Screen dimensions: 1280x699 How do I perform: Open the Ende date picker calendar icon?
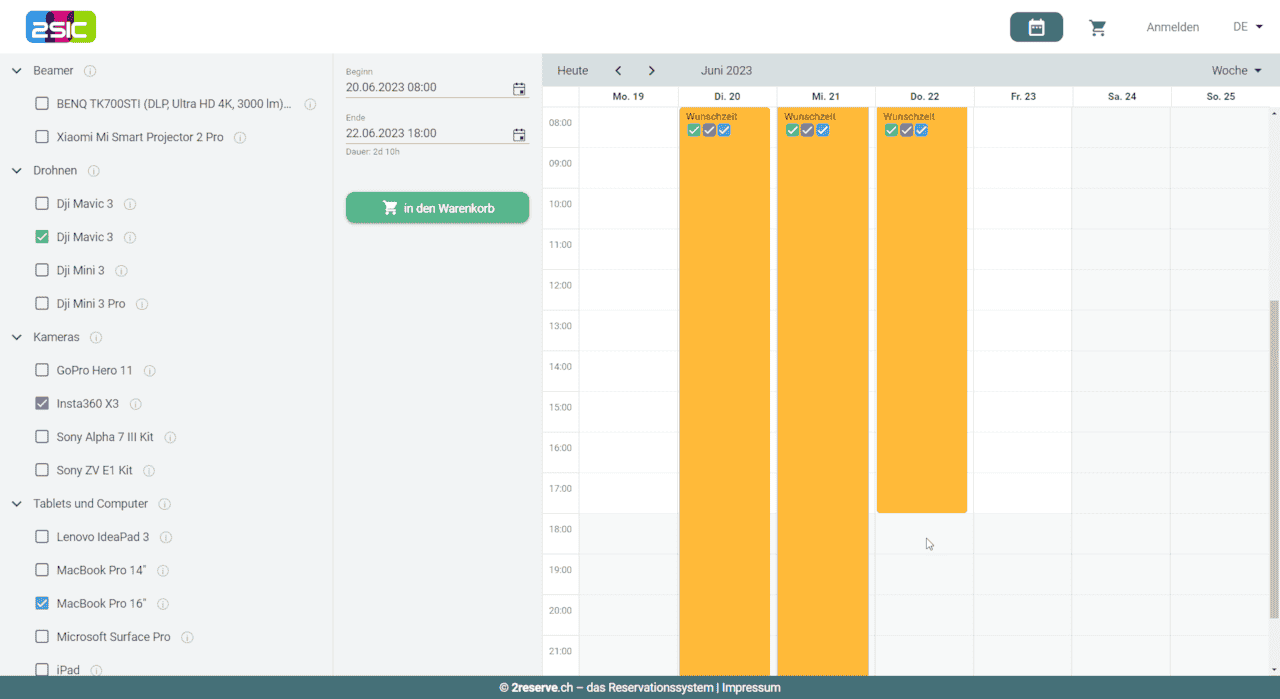pyautogui.click(x=519, y=135)
